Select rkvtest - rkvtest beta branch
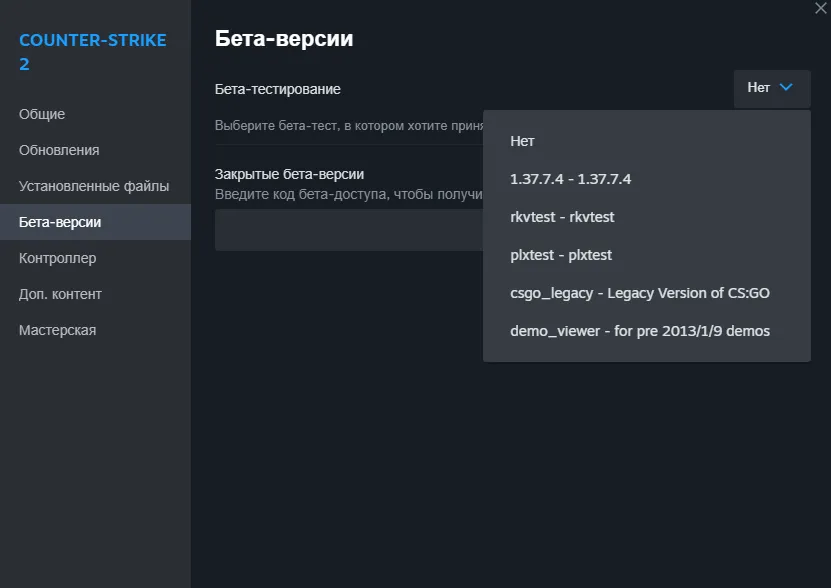 point(647,217)
